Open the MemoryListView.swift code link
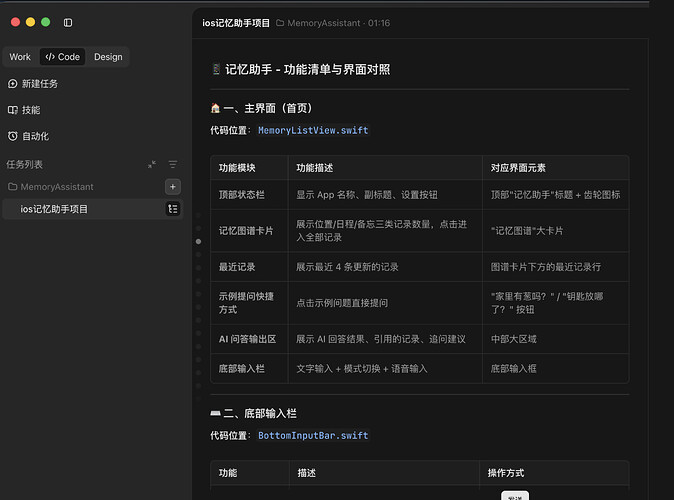 pyautogui.click(x=313, y=130)
